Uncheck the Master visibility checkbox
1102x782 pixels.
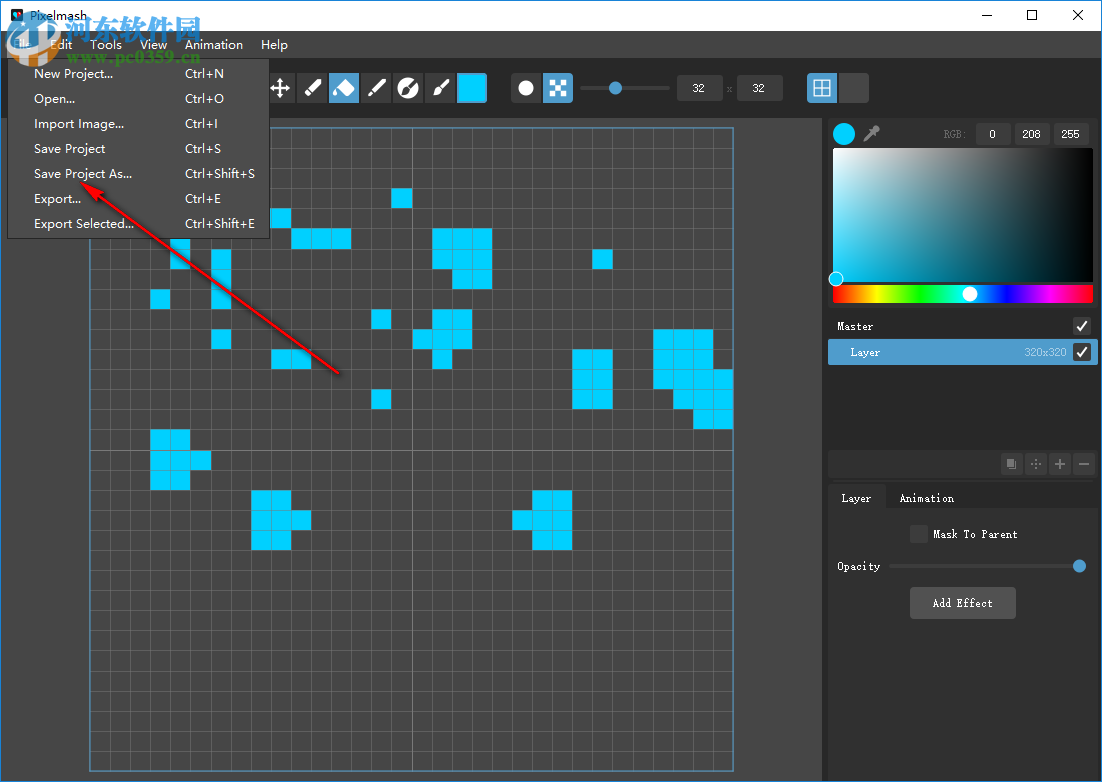pyautogui.click(x=1081, y=325)
